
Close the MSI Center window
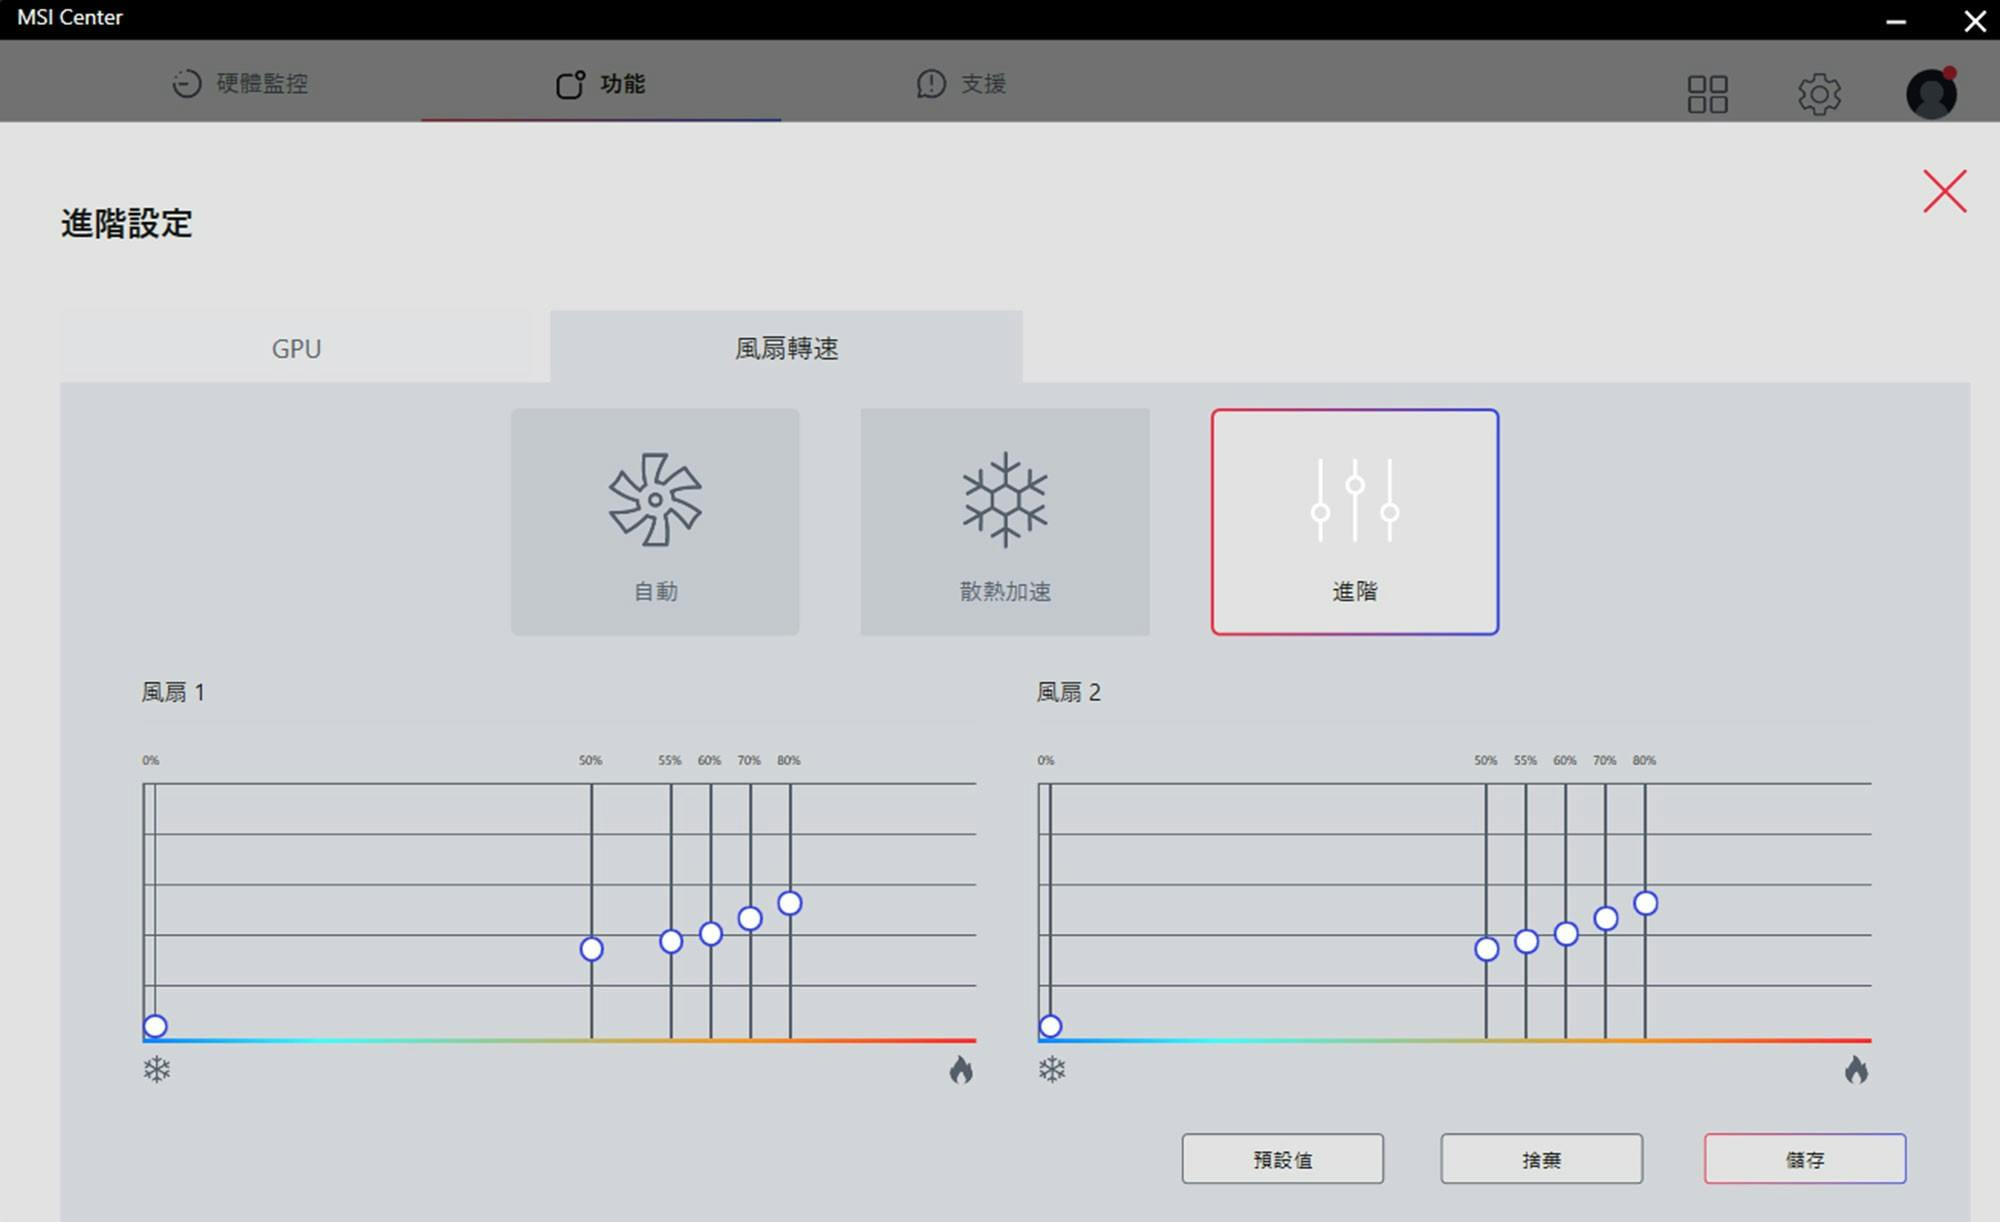pos(1975,21)
